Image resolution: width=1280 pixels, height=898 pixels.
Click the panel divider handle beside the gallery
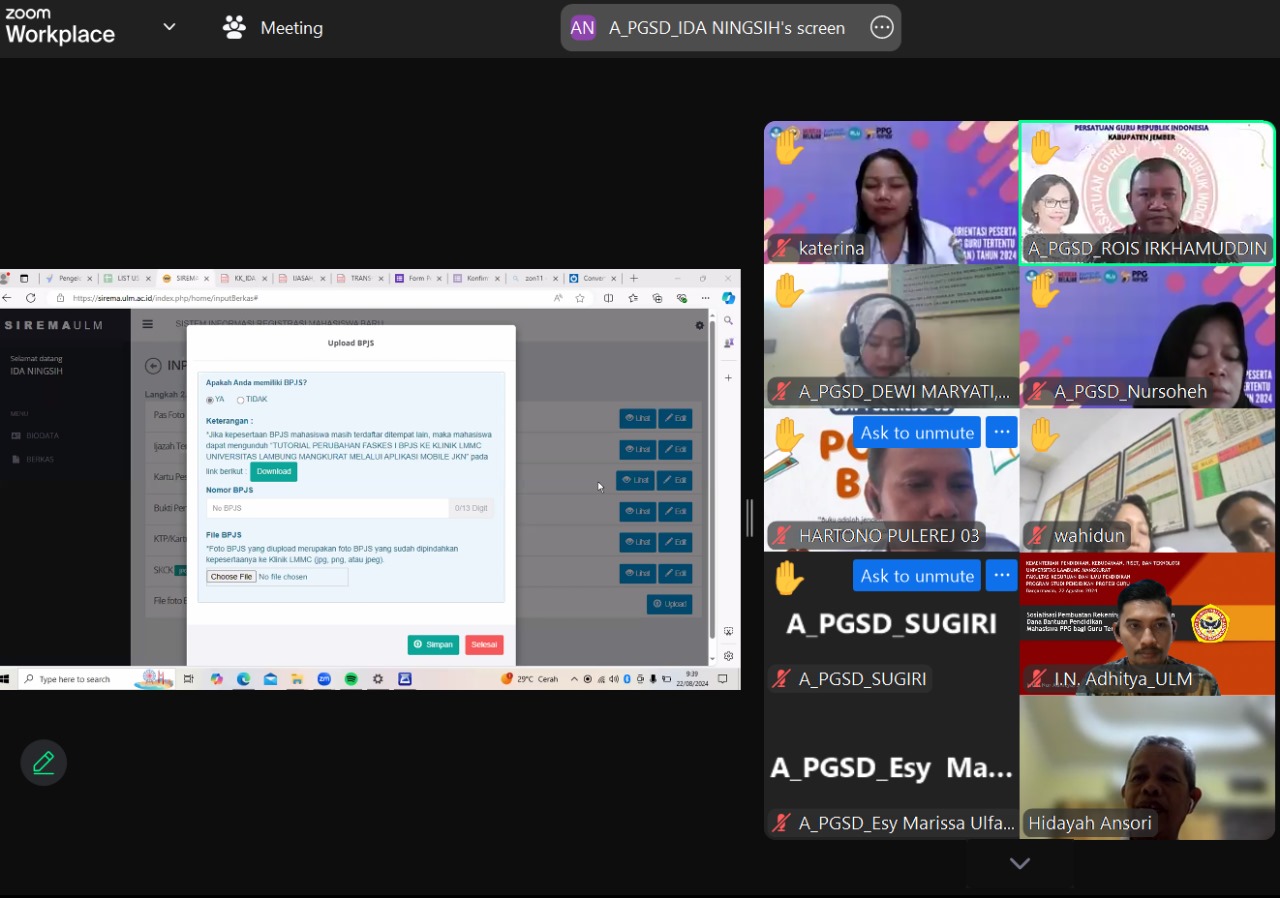coord(750,518)
